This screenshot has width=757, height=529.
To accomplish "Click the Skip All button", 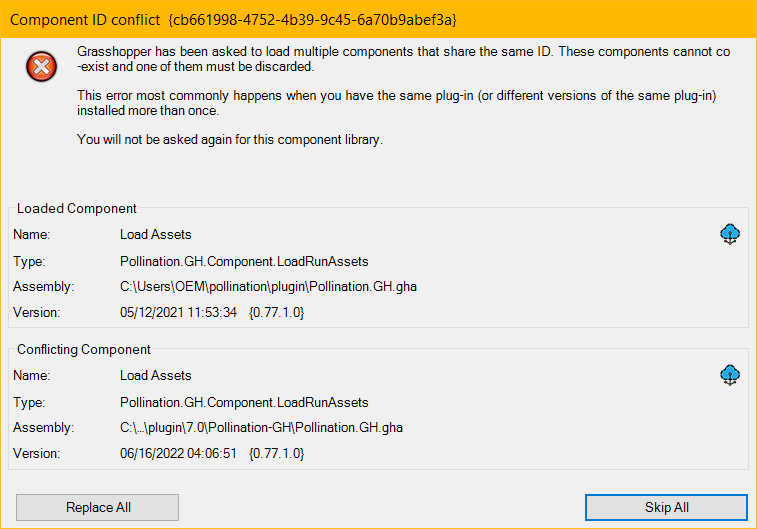I will 666,507.
